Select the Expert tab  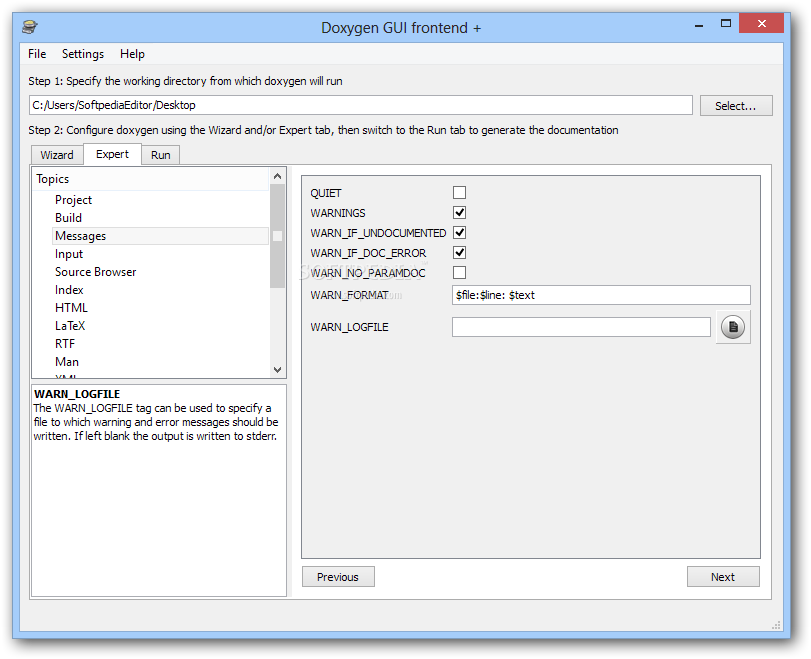pos(112,154)
